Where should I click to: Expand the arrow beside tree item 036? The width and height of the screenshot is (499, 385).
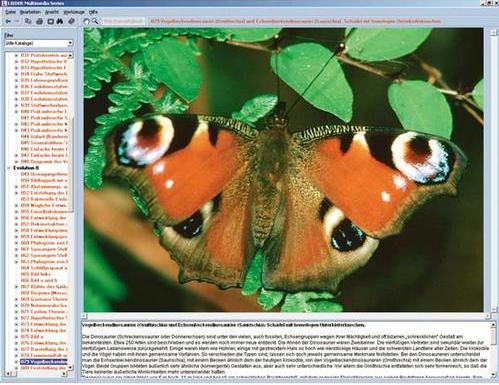(16, 87)
